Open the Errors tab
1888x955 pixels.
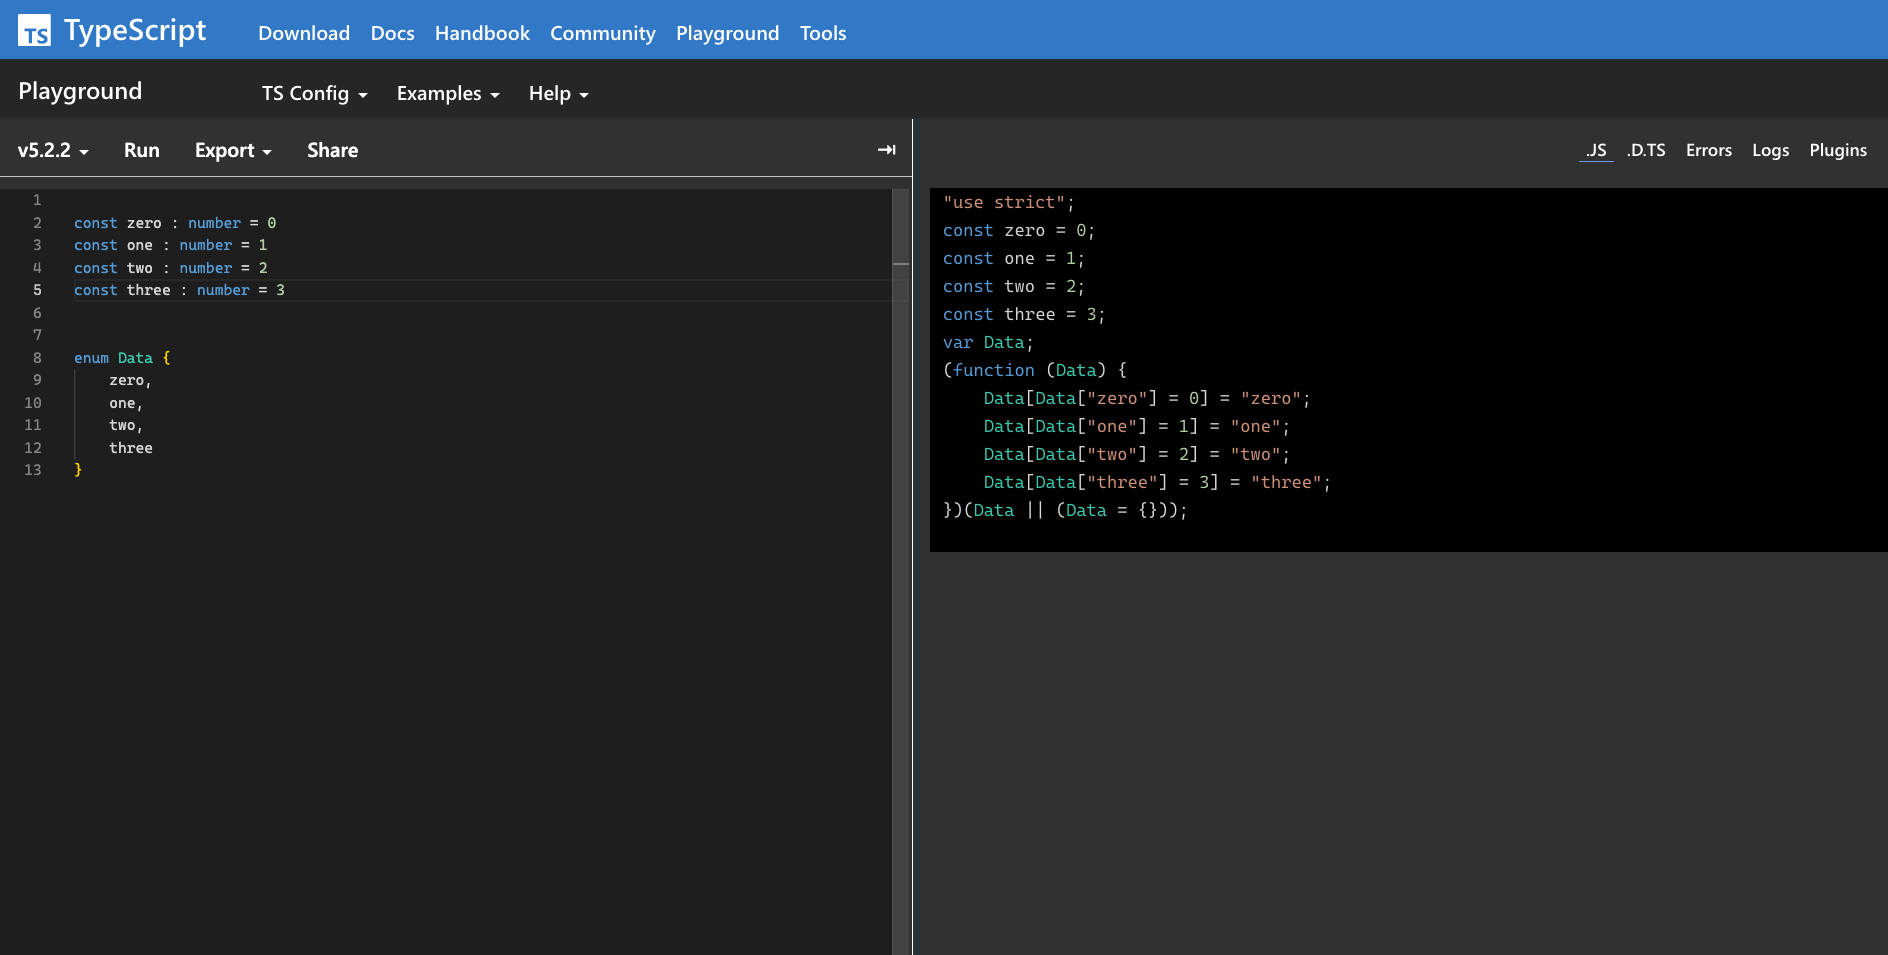click(x=1709, y=150)
